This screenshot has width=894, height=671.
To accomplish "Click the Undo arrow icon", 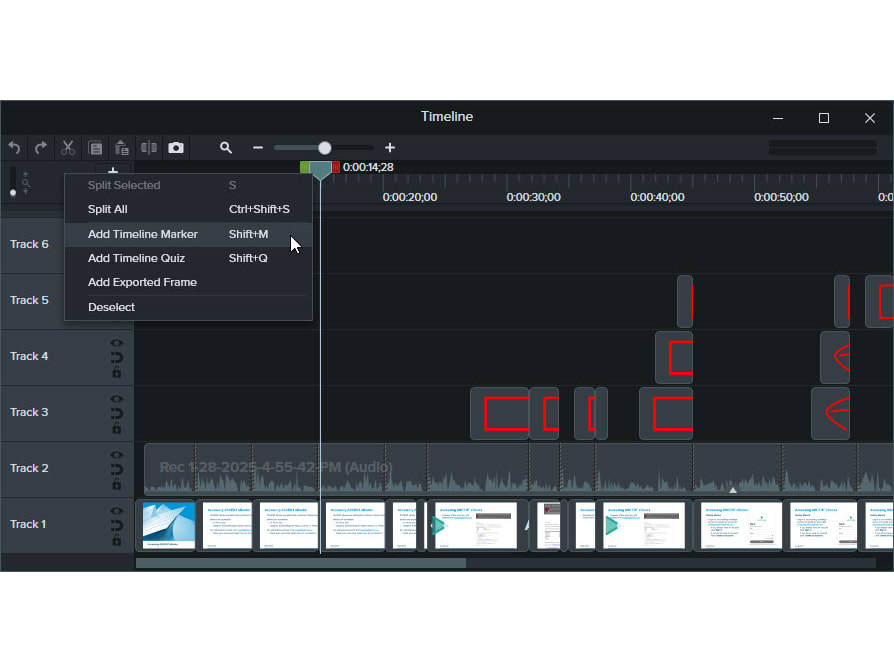I will pyautogui.click(x=14, y=148).
